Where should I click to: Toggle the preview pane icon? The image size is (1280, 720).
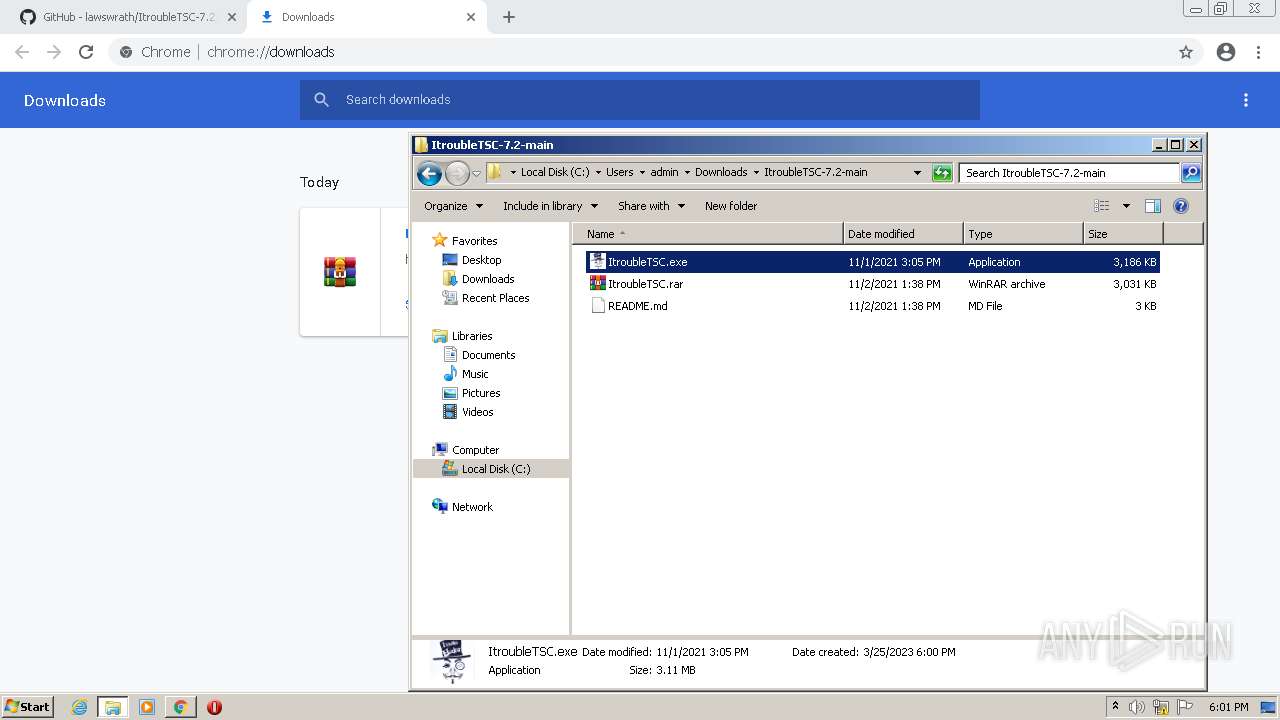click(x=1153, y=206)
